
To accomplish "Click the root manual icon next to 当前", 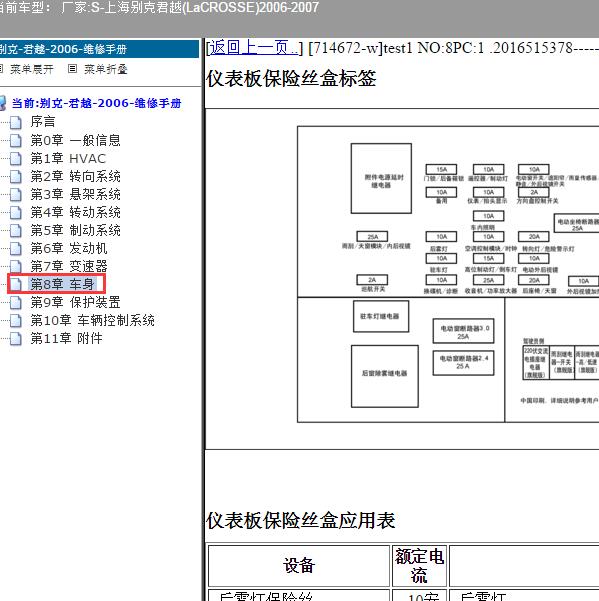I will coord(3,103).
